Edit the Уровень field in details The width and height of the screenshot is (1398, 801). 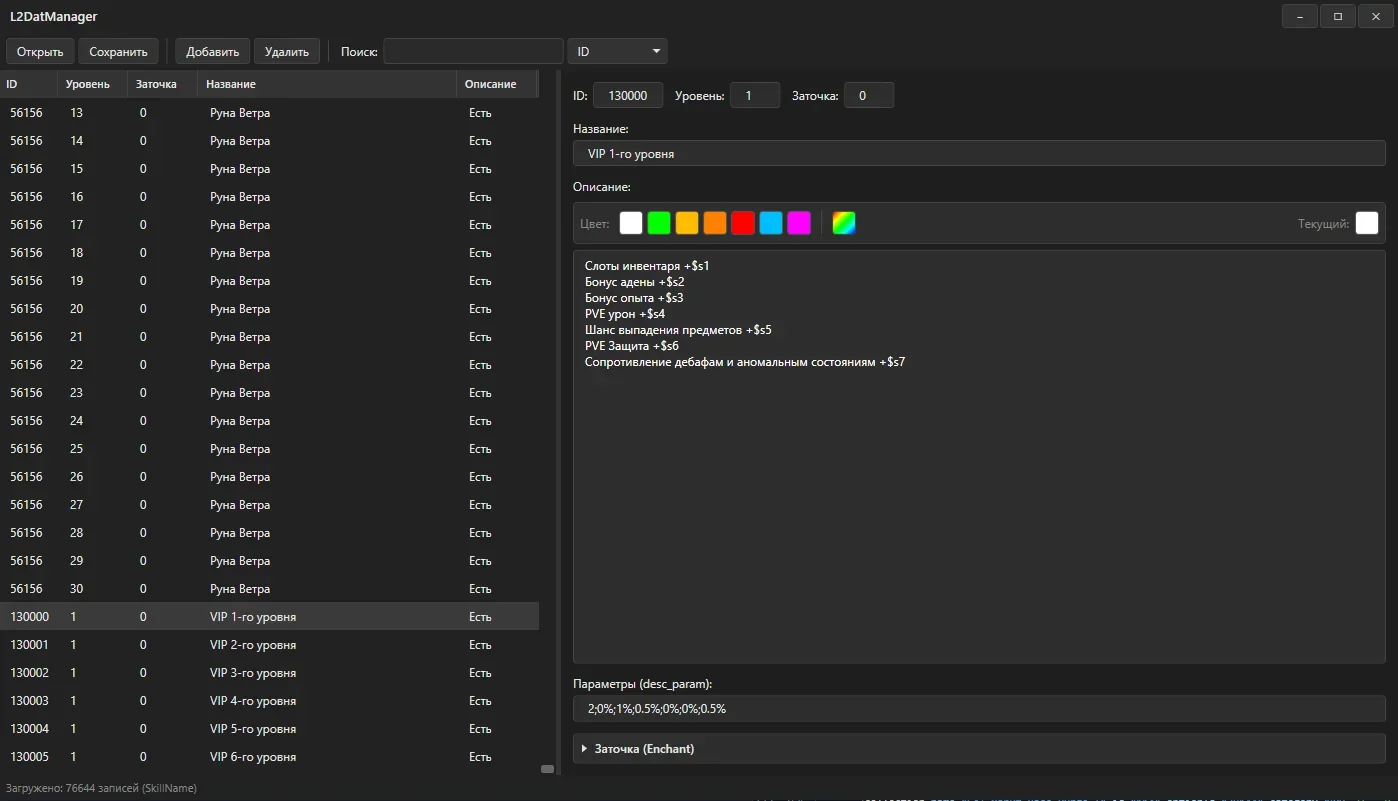coord(755,96)
